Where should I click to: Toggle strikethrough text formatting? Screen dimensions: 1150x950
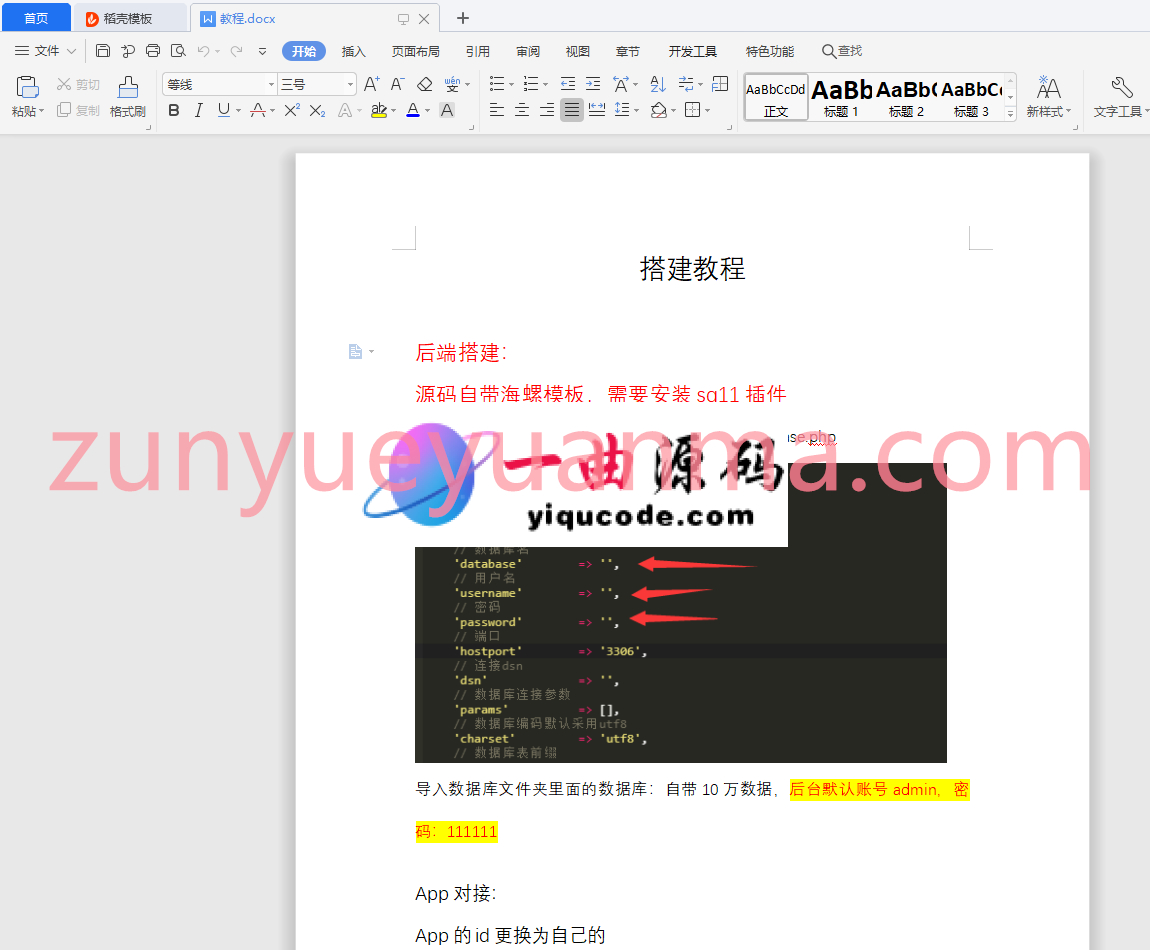pos(257,111)
